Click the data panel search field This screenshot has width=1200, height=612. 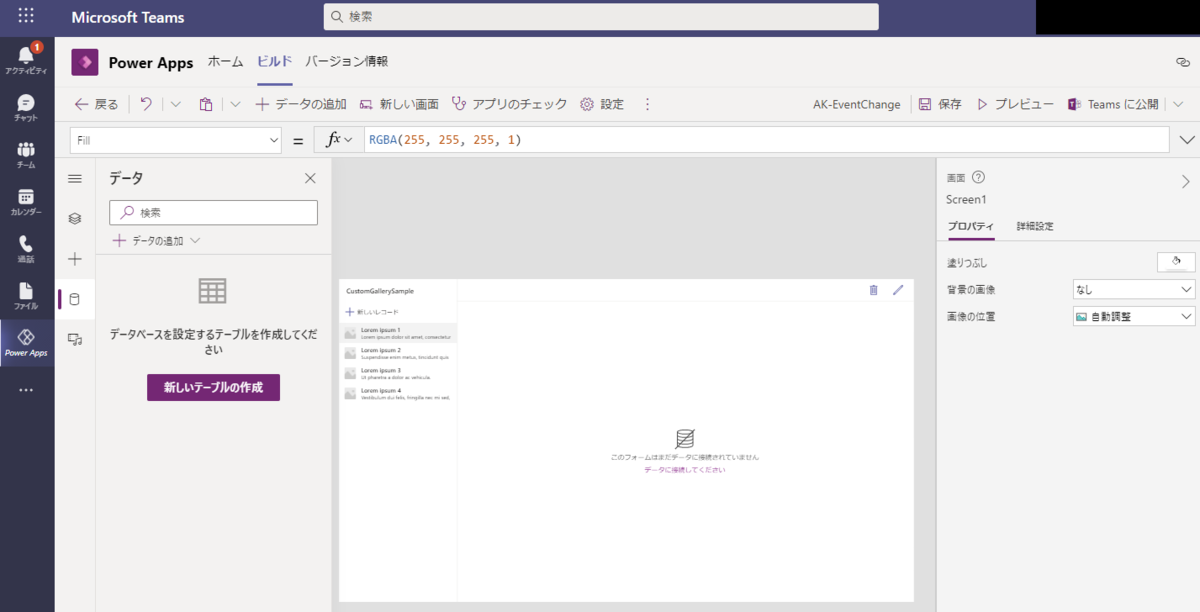213,212
